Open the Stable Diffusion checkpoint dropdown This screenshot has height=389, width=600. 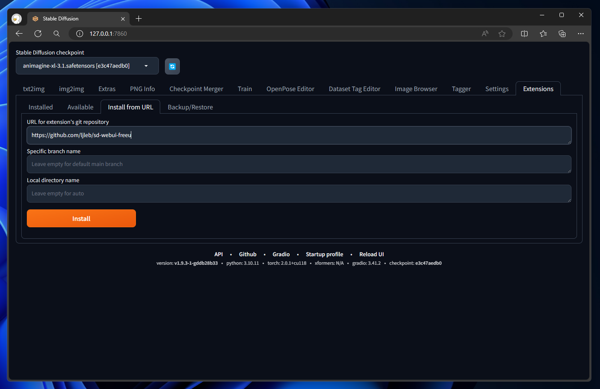click(x=87, y=66)
